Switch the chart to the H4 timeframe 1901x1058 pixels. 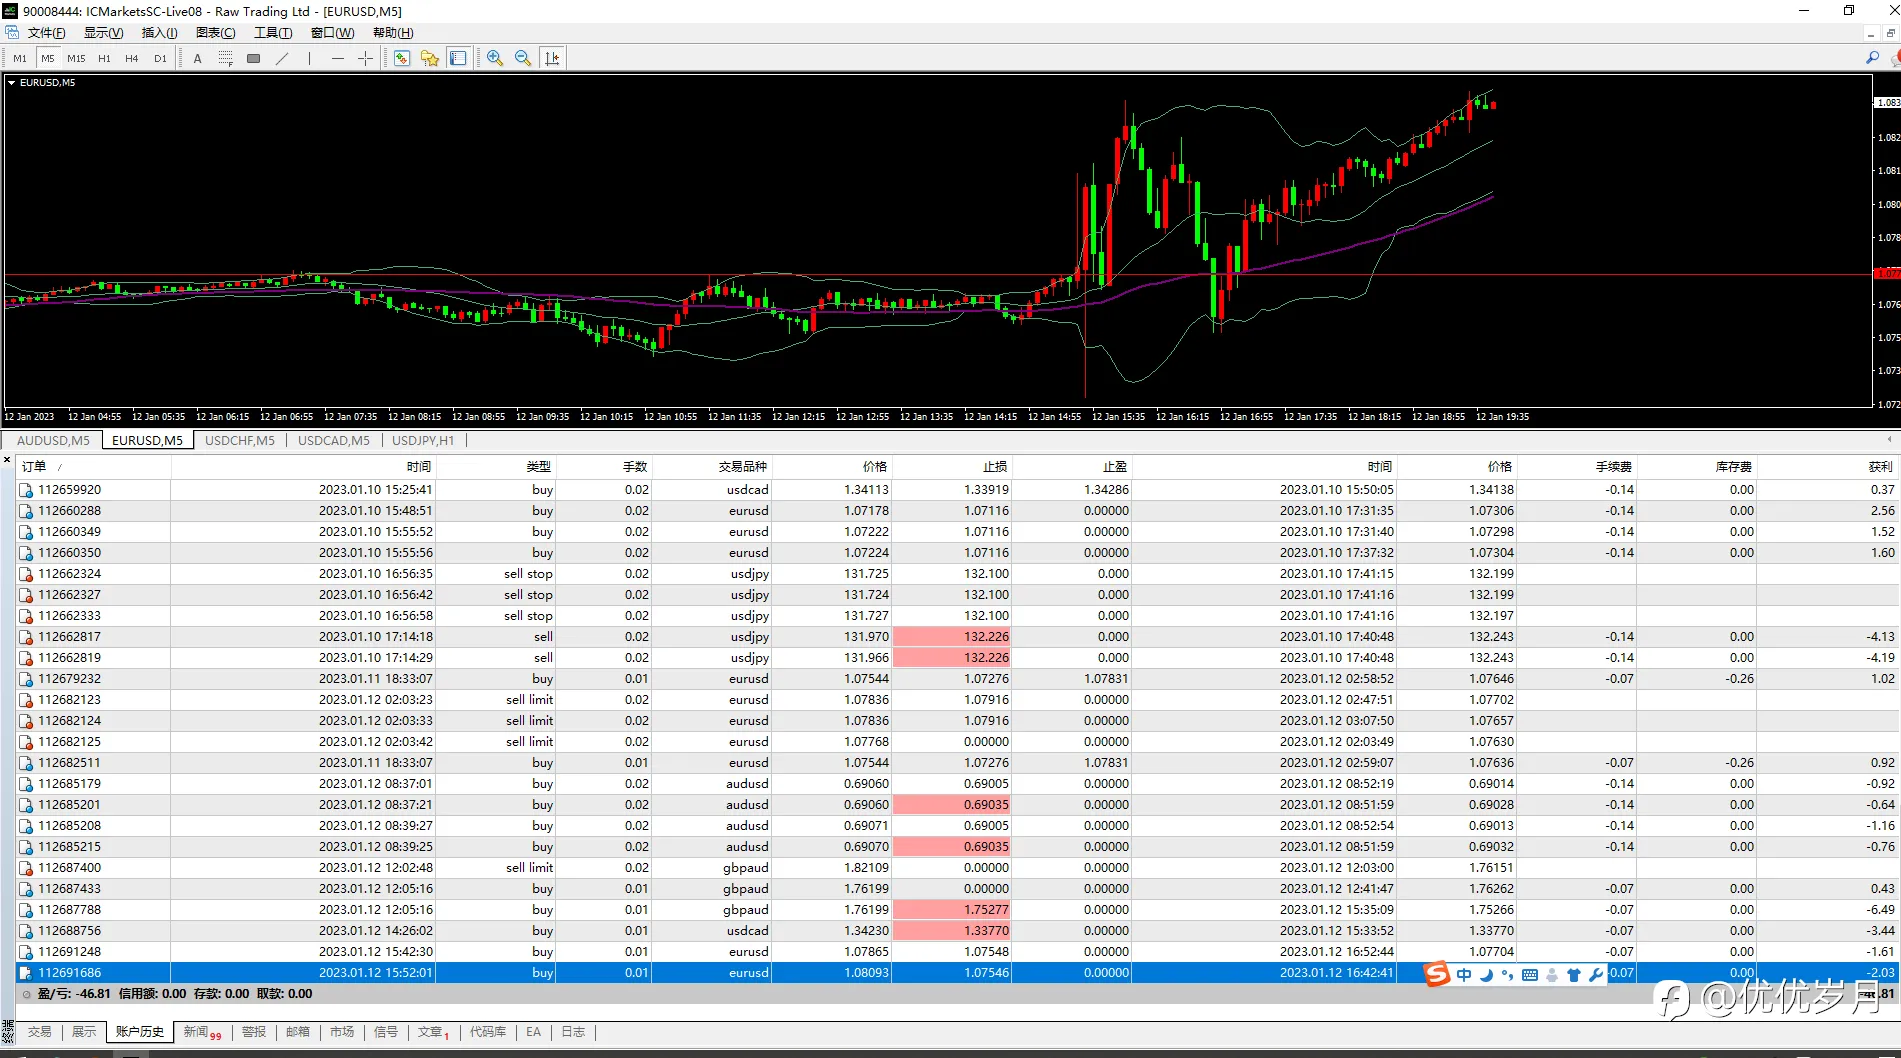(132, 58)
